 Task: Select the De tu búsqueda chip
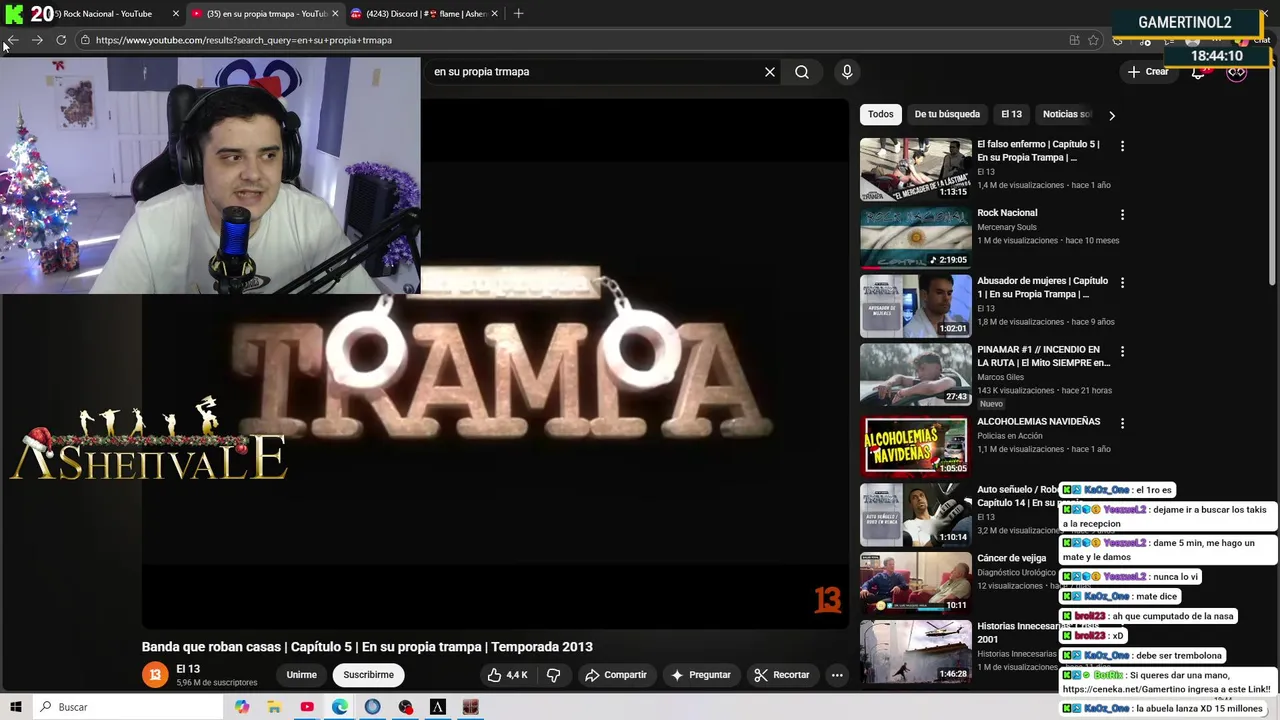click(x=947, y=114)
